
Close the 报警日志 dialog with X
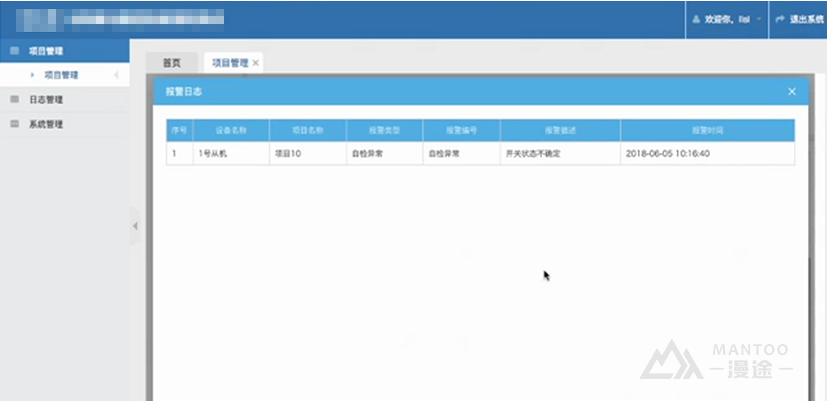(x=792, y=91)
